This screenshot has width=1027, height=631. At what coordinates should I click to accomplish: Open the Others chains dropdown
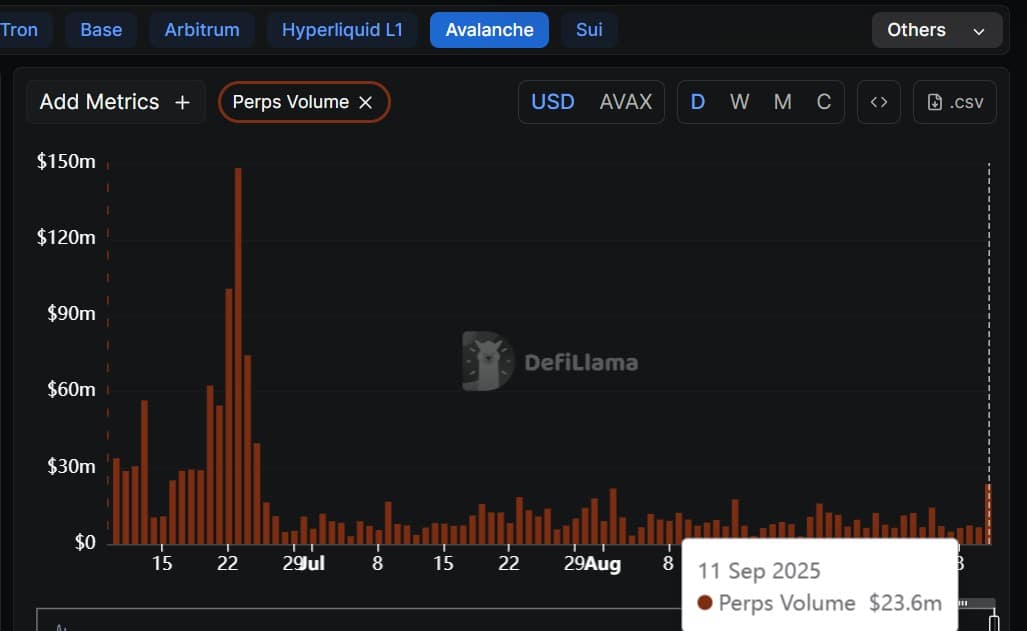click(936, 29)
